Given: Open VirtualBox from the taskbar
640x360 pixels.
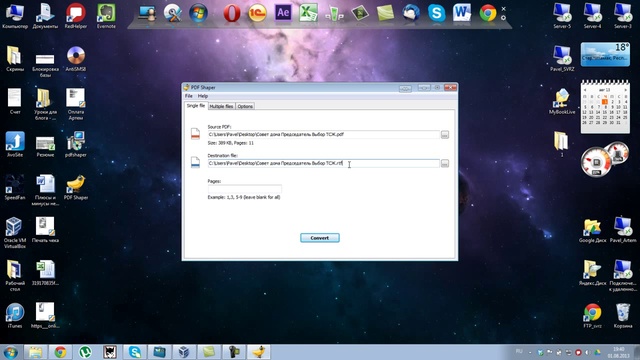Looking at the screenshot, I should [x=184, y=352].
